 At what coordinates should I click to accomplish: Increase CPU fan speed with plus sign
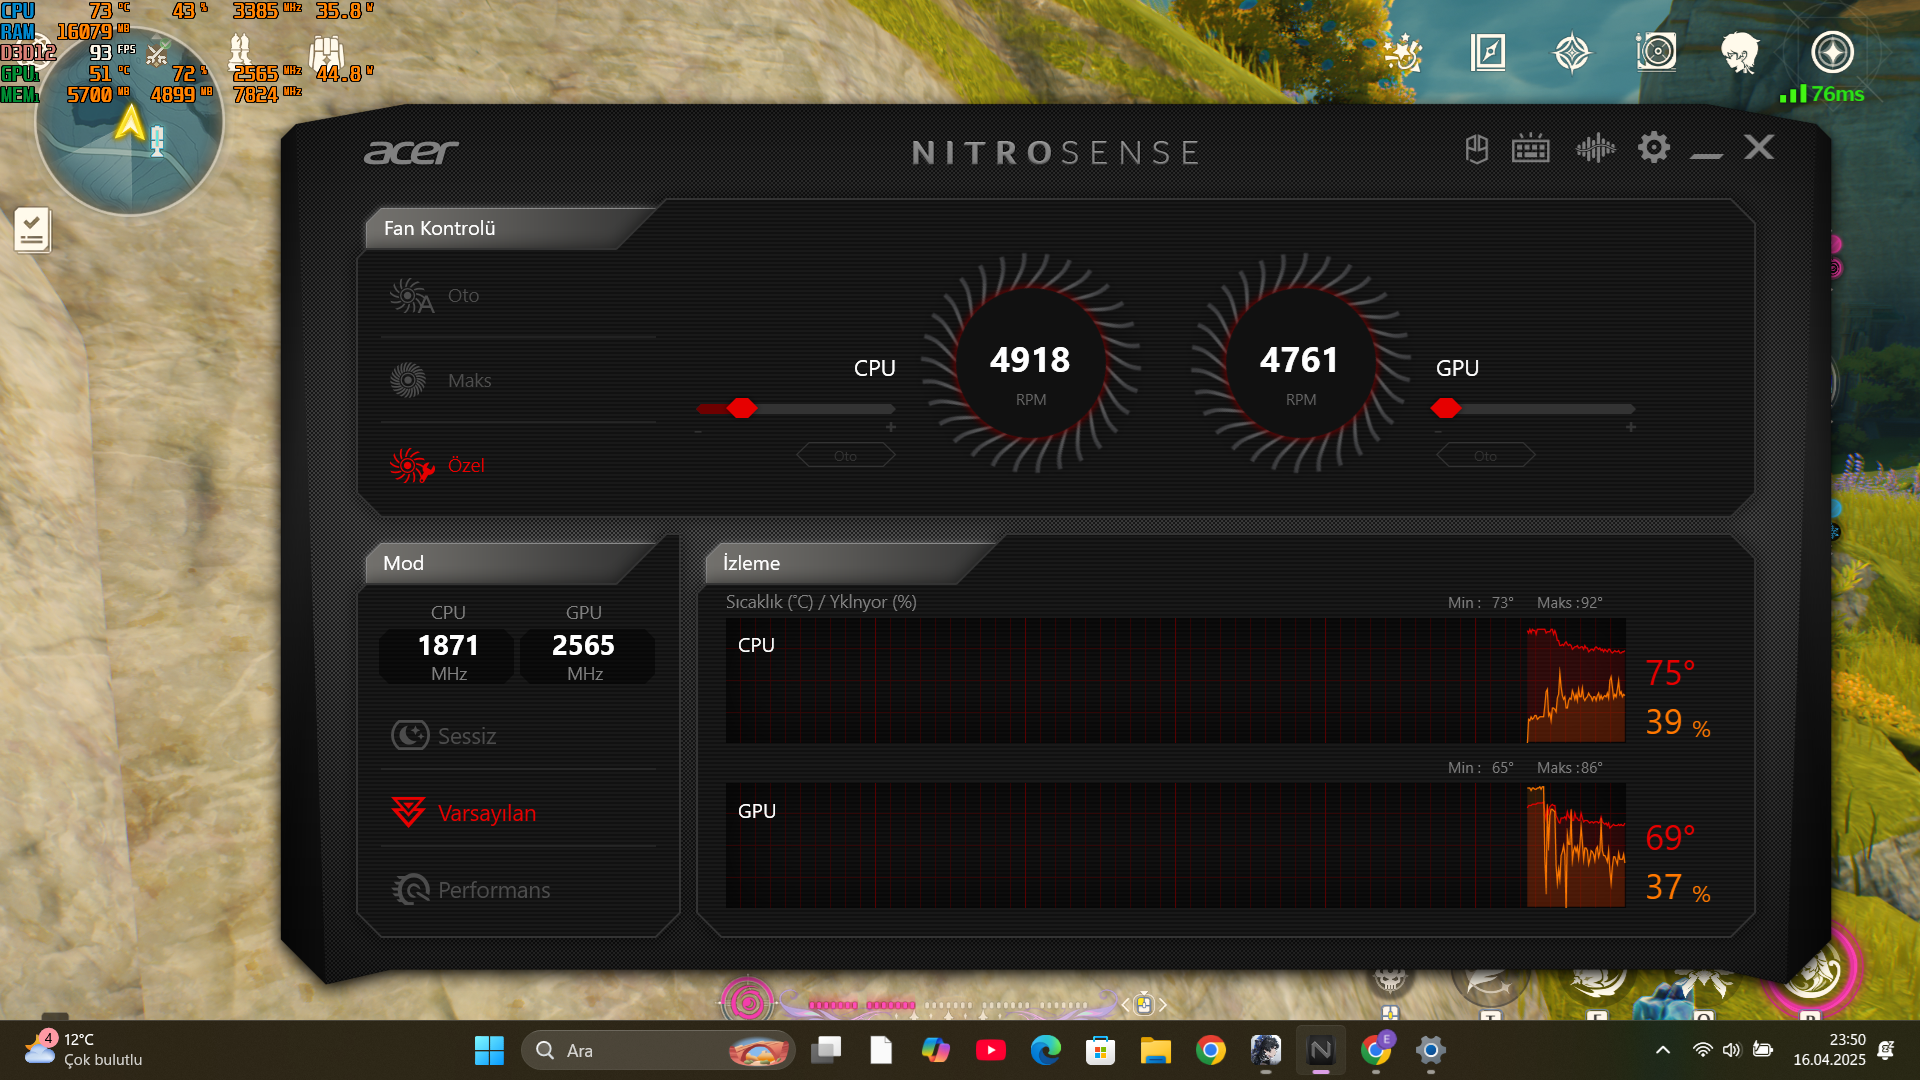[891, 427]
